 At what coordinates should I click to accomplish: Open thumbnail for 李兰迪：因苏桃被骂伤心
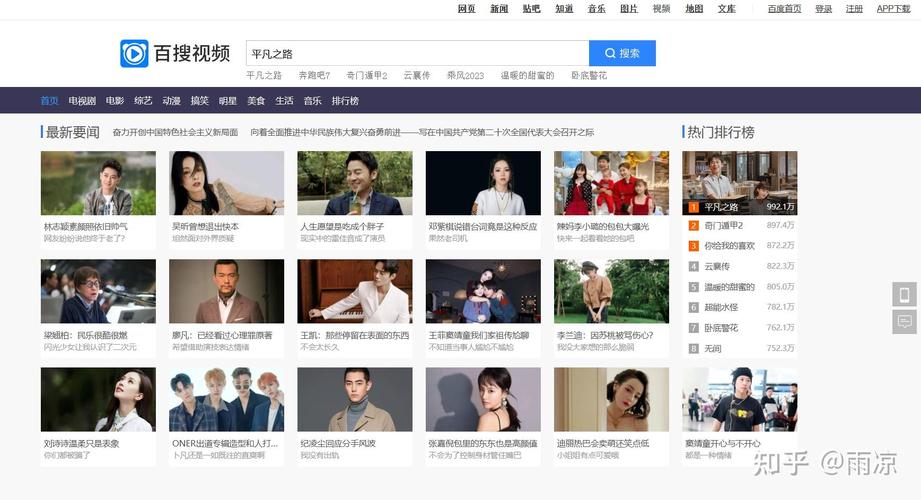tap(611, 291)
